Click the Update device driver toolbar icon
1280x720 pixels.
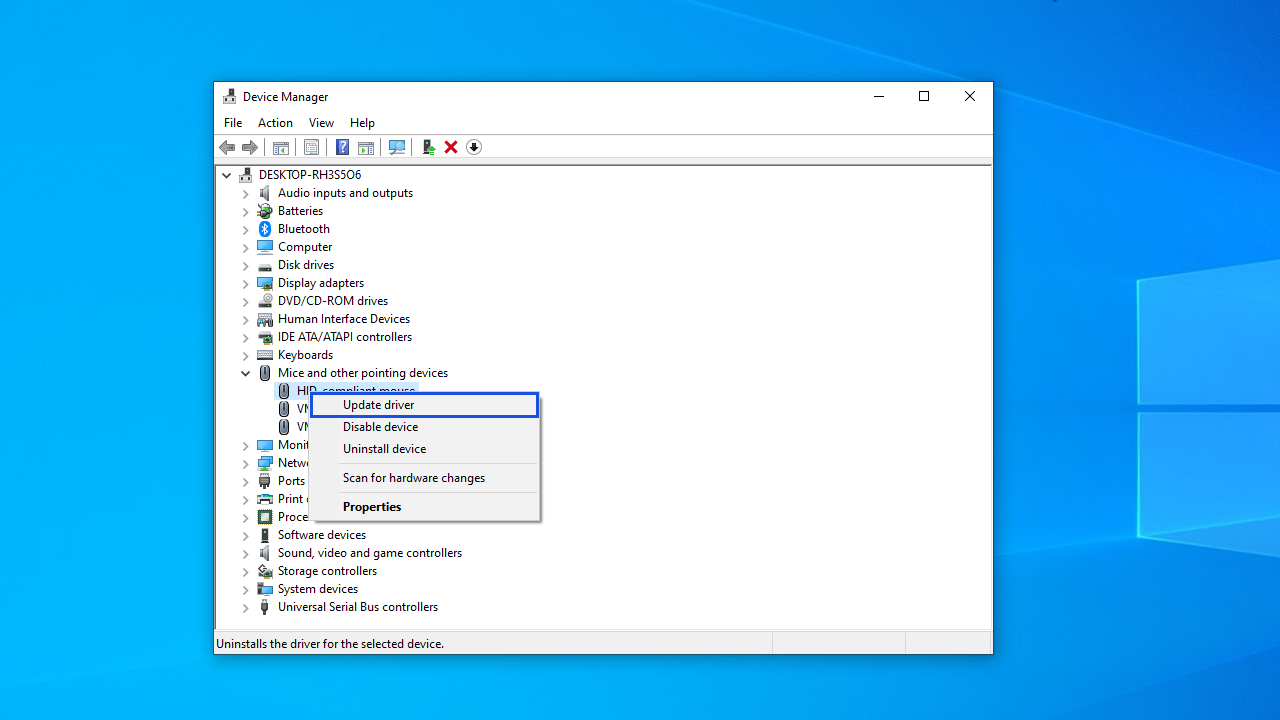pos(428,147)
